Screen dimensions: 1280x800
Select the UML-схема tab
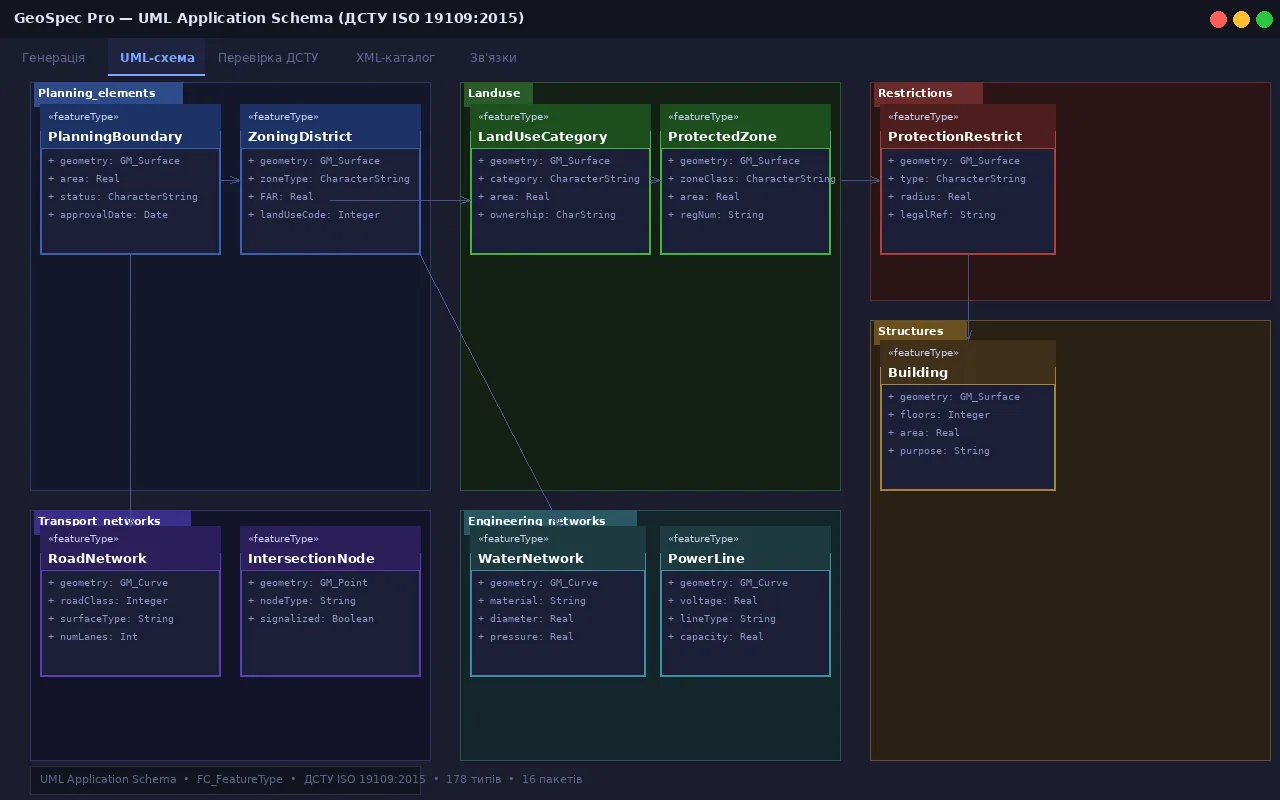[157, 58]
